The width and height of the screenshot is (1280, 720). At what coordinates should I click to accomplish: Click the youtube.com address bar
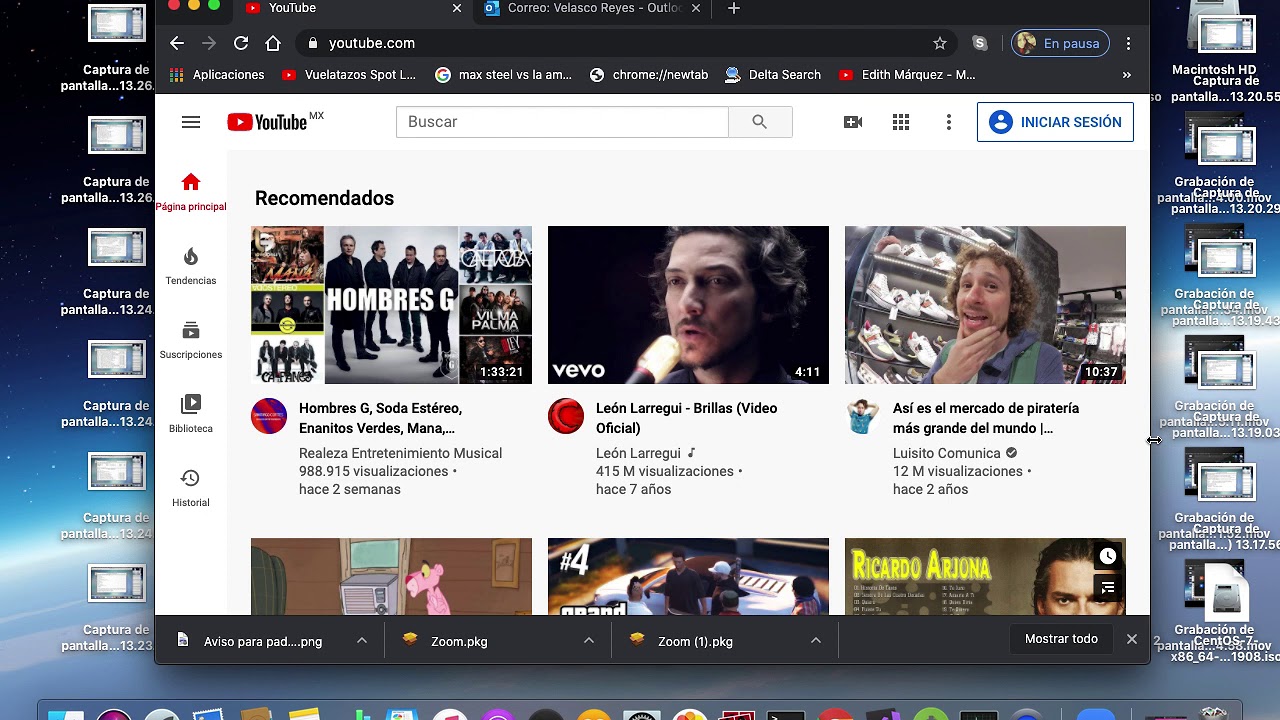point(627,43)
